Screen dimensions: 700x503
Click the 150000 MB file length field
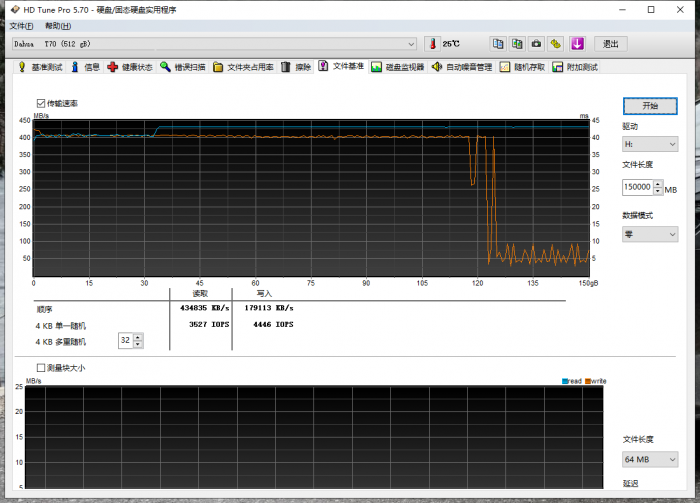(x=636, y=187)
